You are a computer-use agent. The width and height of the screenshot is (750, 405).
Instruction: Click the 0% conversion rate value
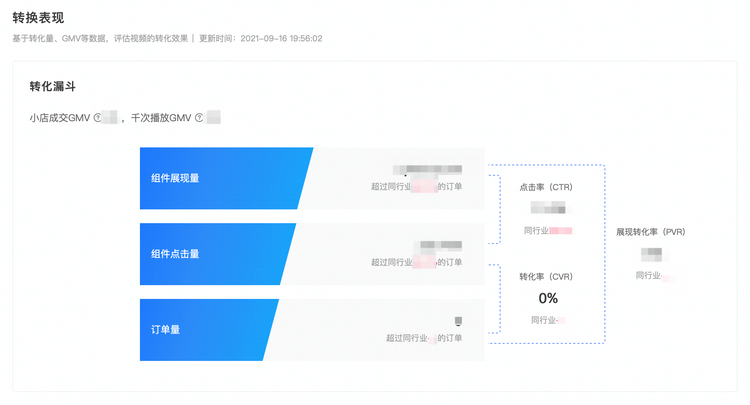tap(548, 298)
